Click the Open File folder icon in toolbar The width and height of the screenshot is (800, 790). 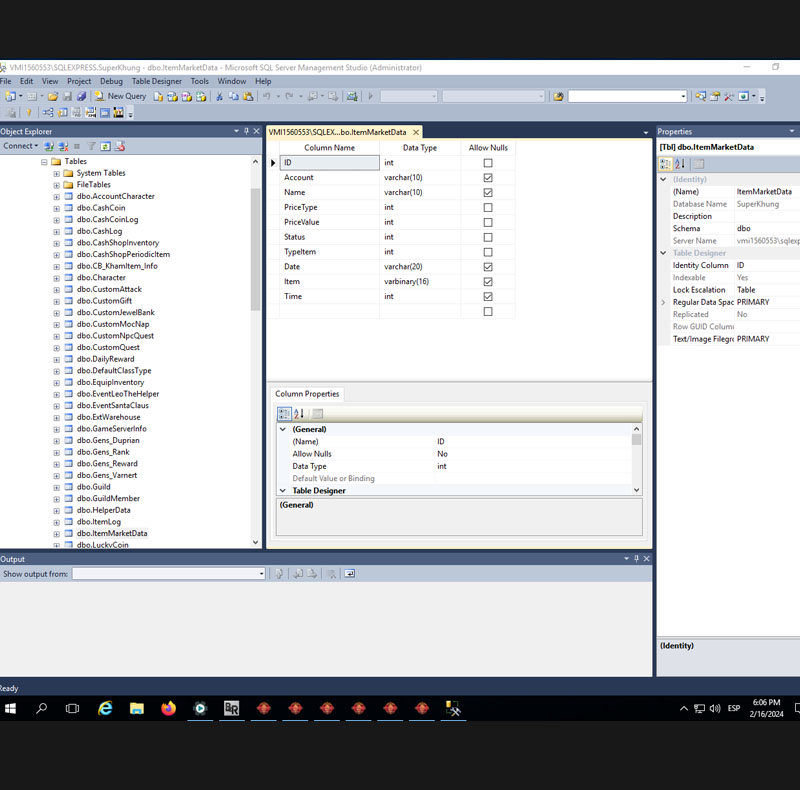53,96
